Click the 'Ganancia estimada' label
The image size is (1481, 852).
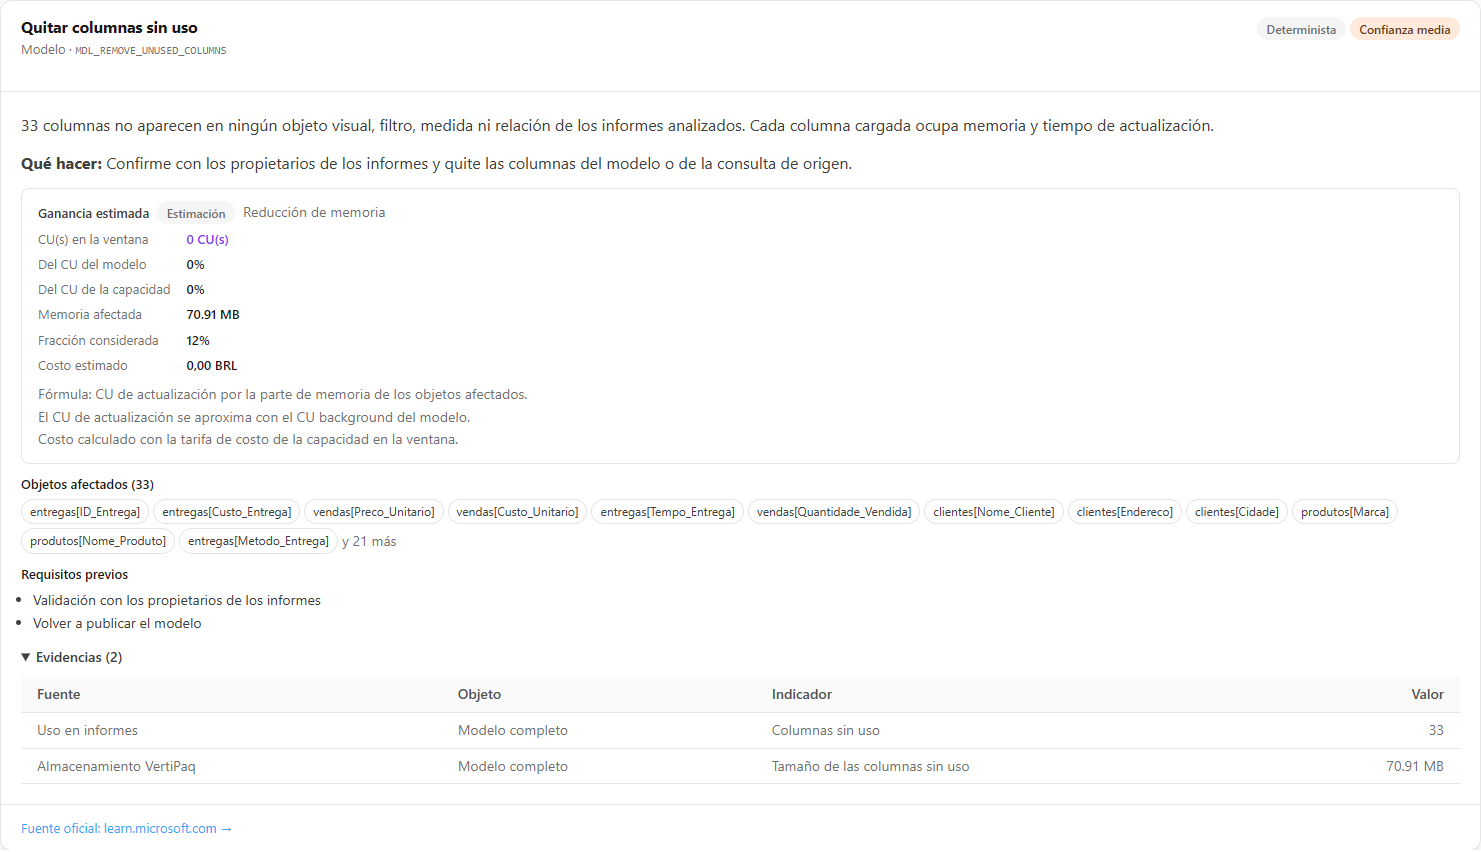(x=93, y=213)
